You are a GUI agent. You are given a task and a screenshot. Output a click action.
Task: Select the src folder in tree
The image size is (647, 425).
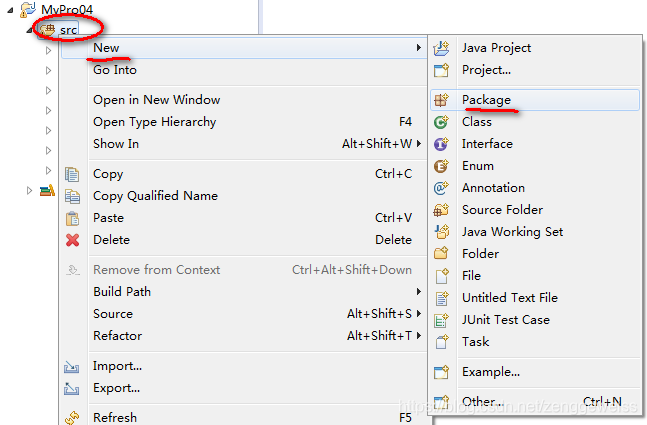click(68, 30)
